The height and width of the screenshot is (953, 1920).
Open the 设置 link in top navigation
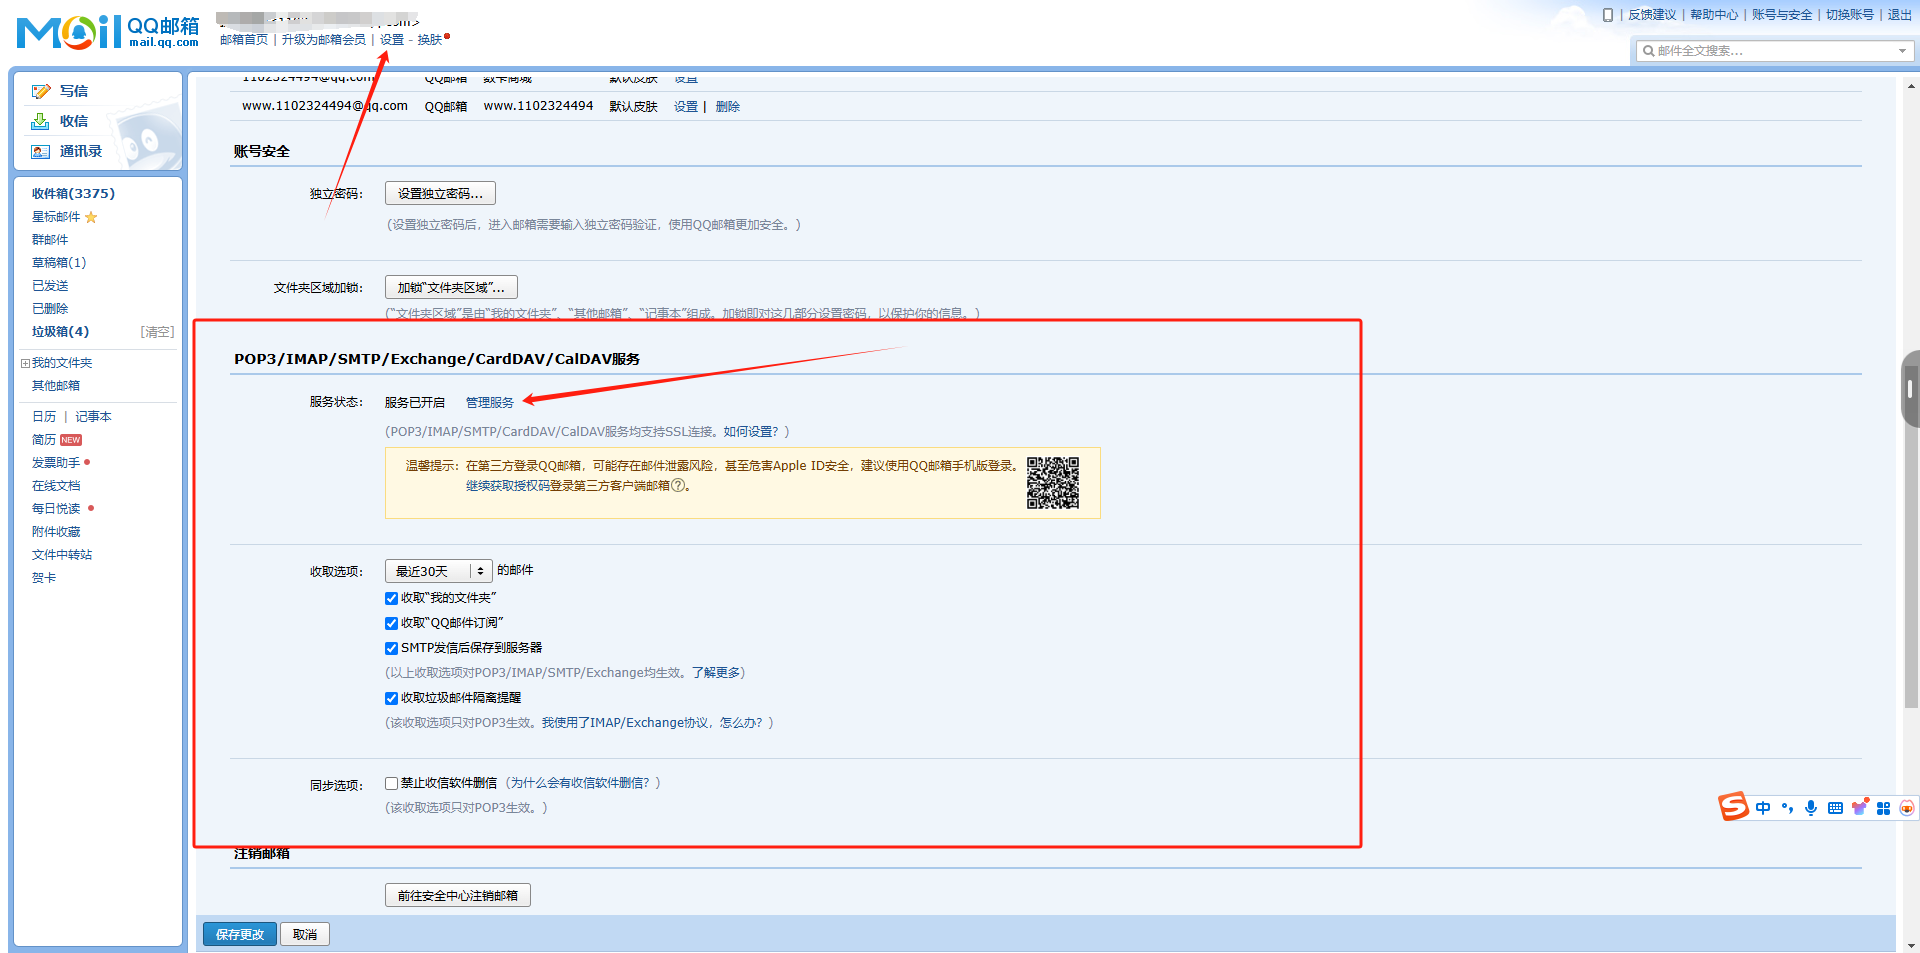[x=392, y=40]
